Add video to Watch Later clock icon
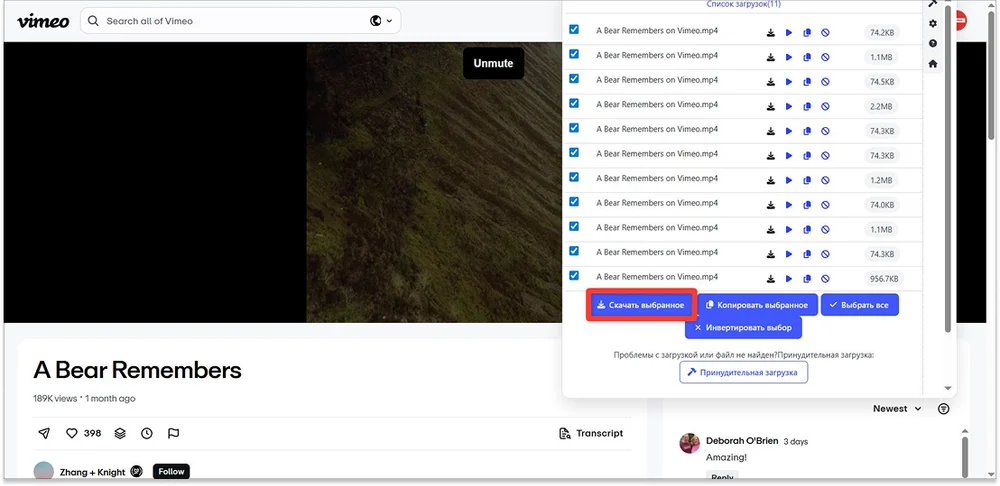This screenshot has height=486, width=1000. point(147,433)
